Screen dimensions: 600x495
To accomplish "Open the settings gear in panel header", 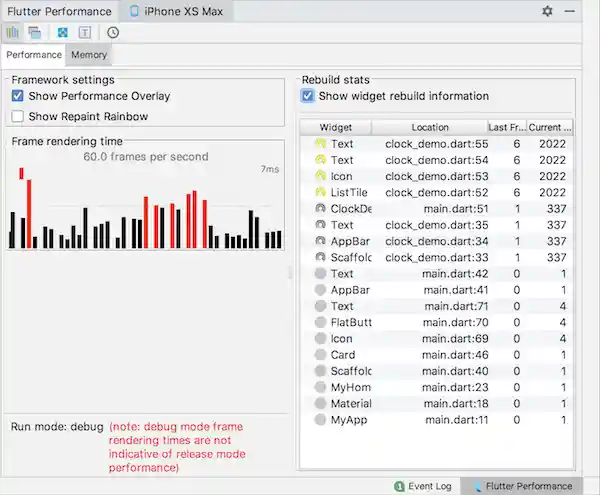I will [547, 11].
